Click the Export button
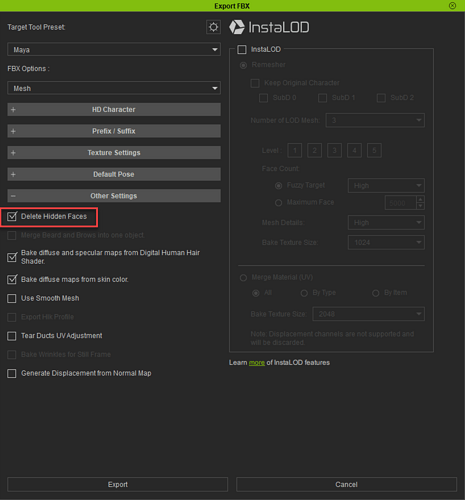 (x=118, y=485)
